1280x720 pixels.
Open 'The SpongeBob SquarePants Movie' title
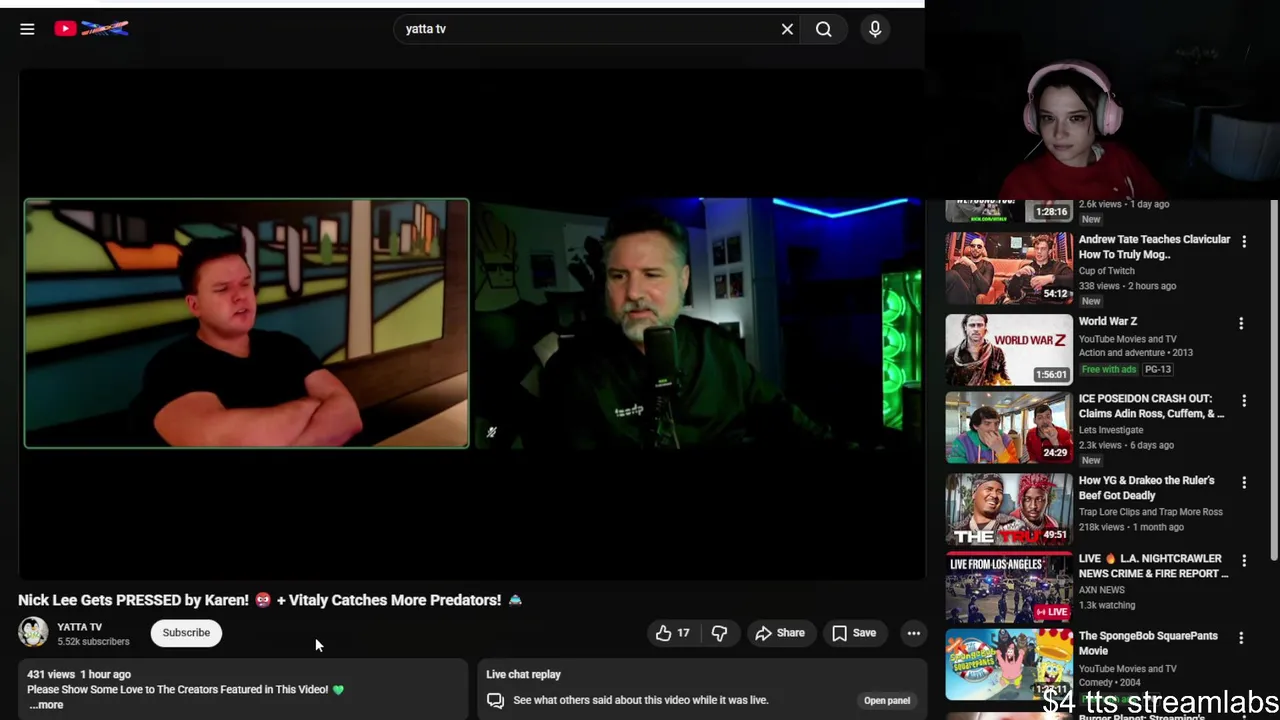pos(1148,643)
